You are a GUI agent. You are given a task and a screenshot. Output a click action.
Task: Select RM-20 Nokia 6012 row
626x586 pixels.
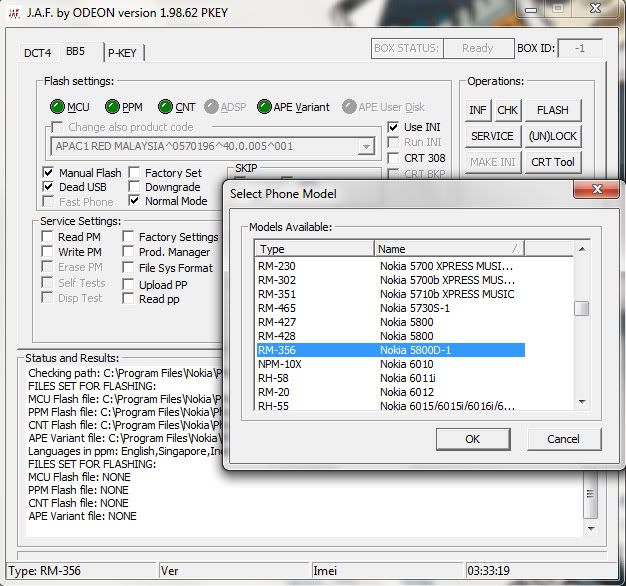point(390,392)
